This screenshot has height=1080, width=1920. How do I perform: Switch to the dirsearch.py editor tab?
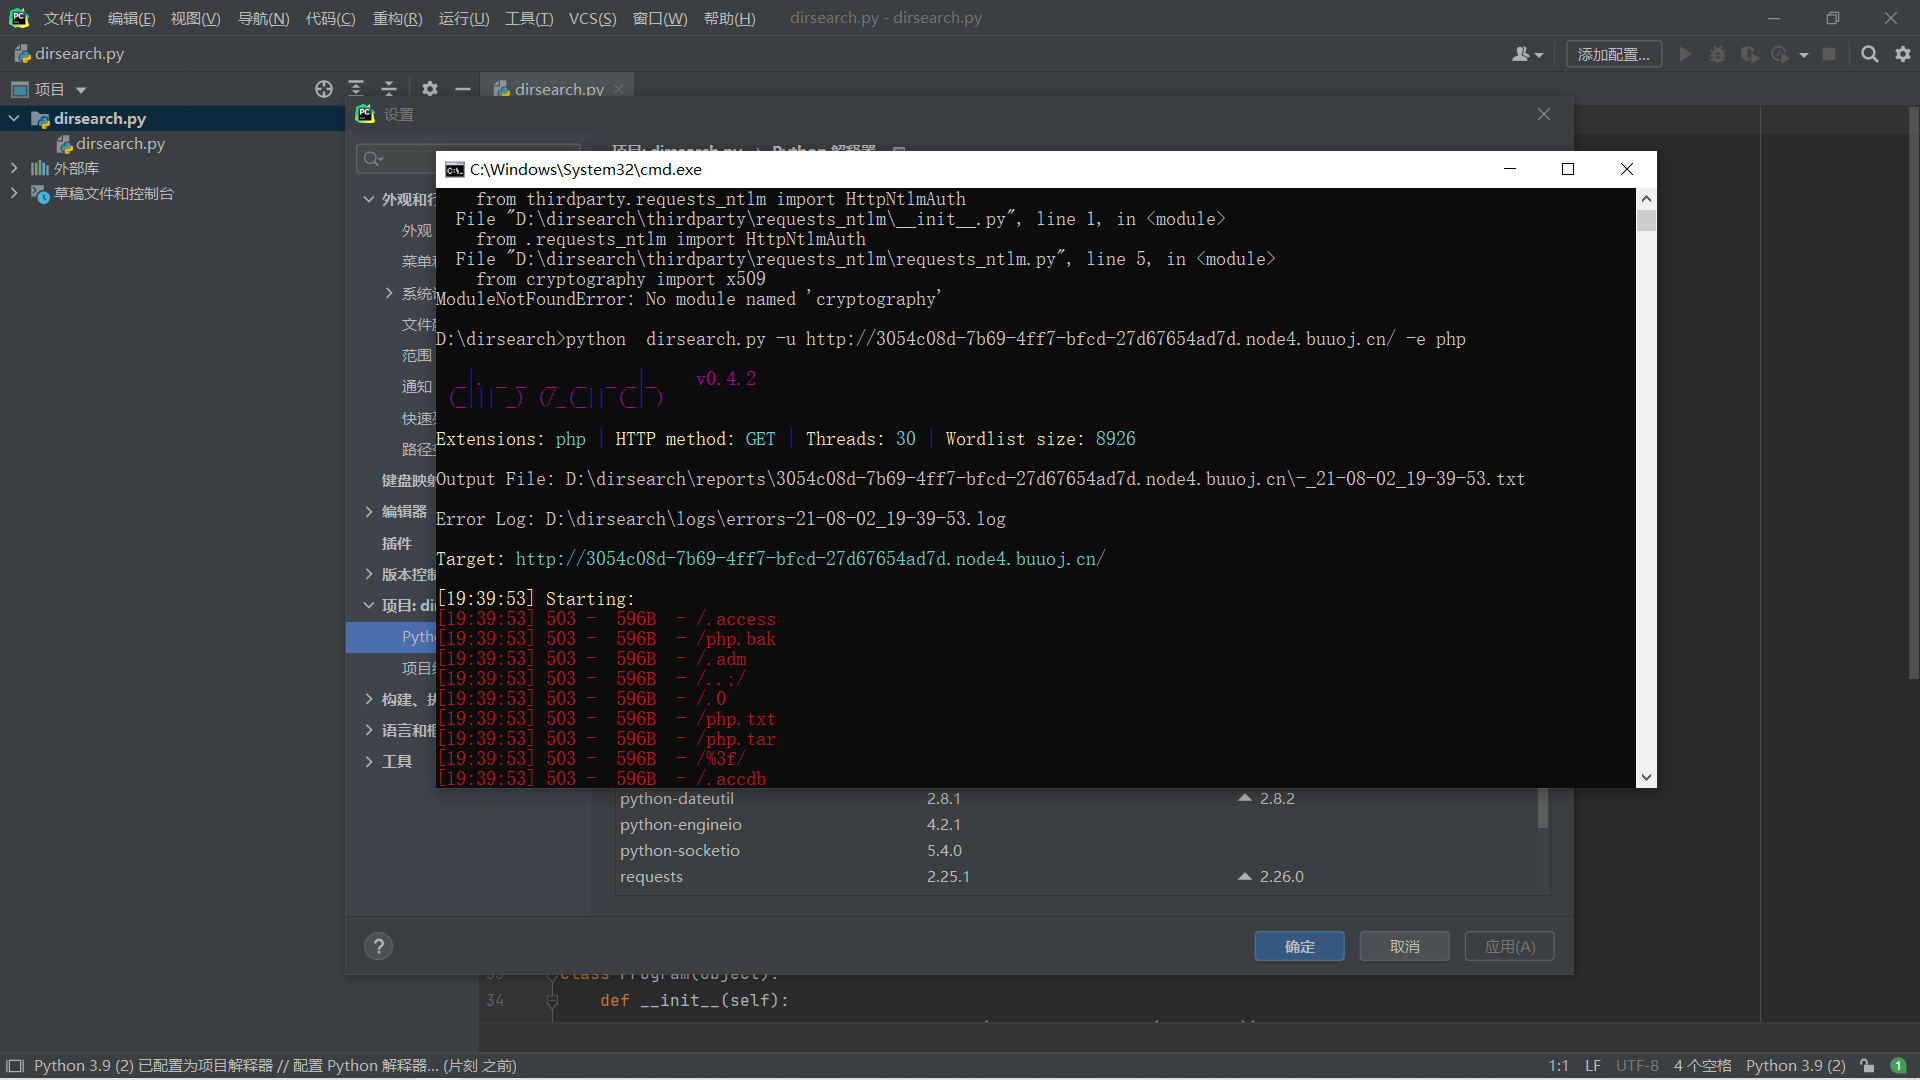[558, 89]
